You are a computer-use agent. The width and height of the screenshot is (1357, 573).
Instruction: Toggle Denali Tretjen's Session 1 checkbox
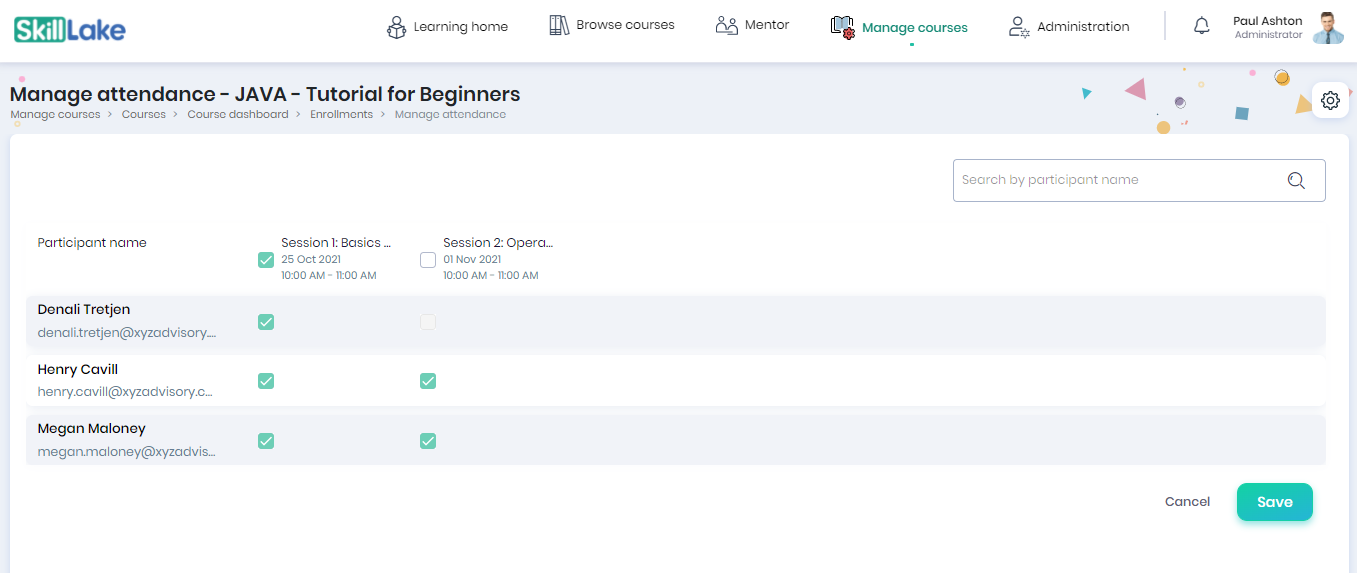click(x=265, y=322)
